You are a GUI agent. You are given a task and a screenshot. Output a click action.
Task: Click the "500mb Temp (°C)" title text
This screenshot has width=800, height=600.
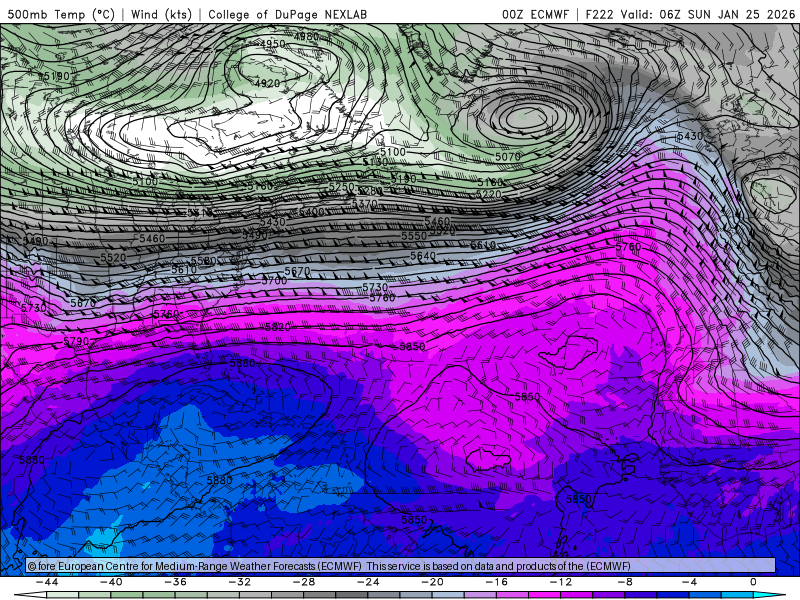[61, 14]
